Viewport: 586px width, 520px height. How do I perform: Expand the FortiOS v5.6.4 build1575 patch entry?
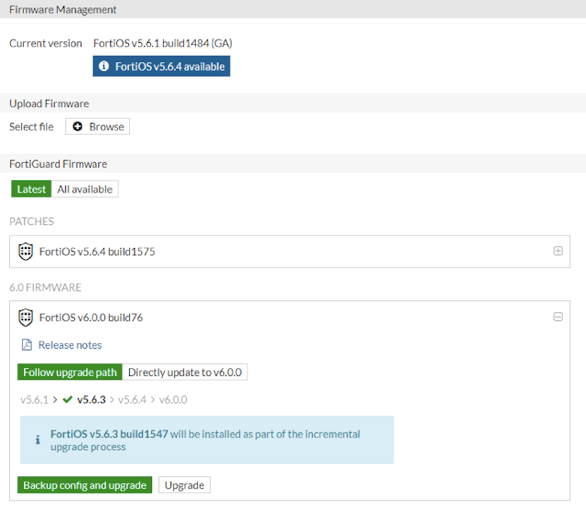click(558, 251)
